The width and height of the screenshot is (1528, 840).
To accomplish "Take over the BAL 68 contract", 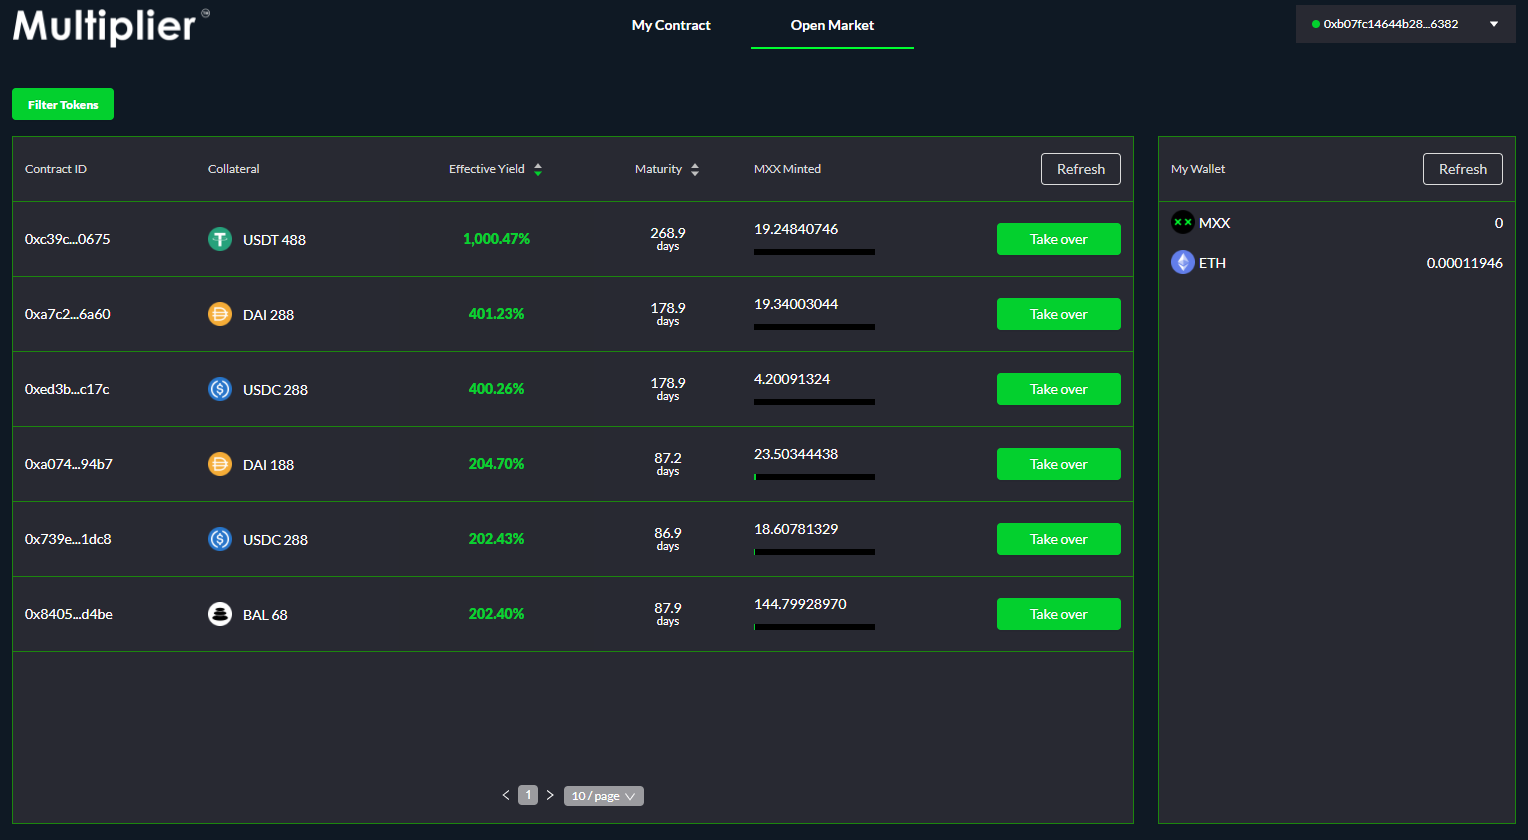I will (x=1059, y=614).
